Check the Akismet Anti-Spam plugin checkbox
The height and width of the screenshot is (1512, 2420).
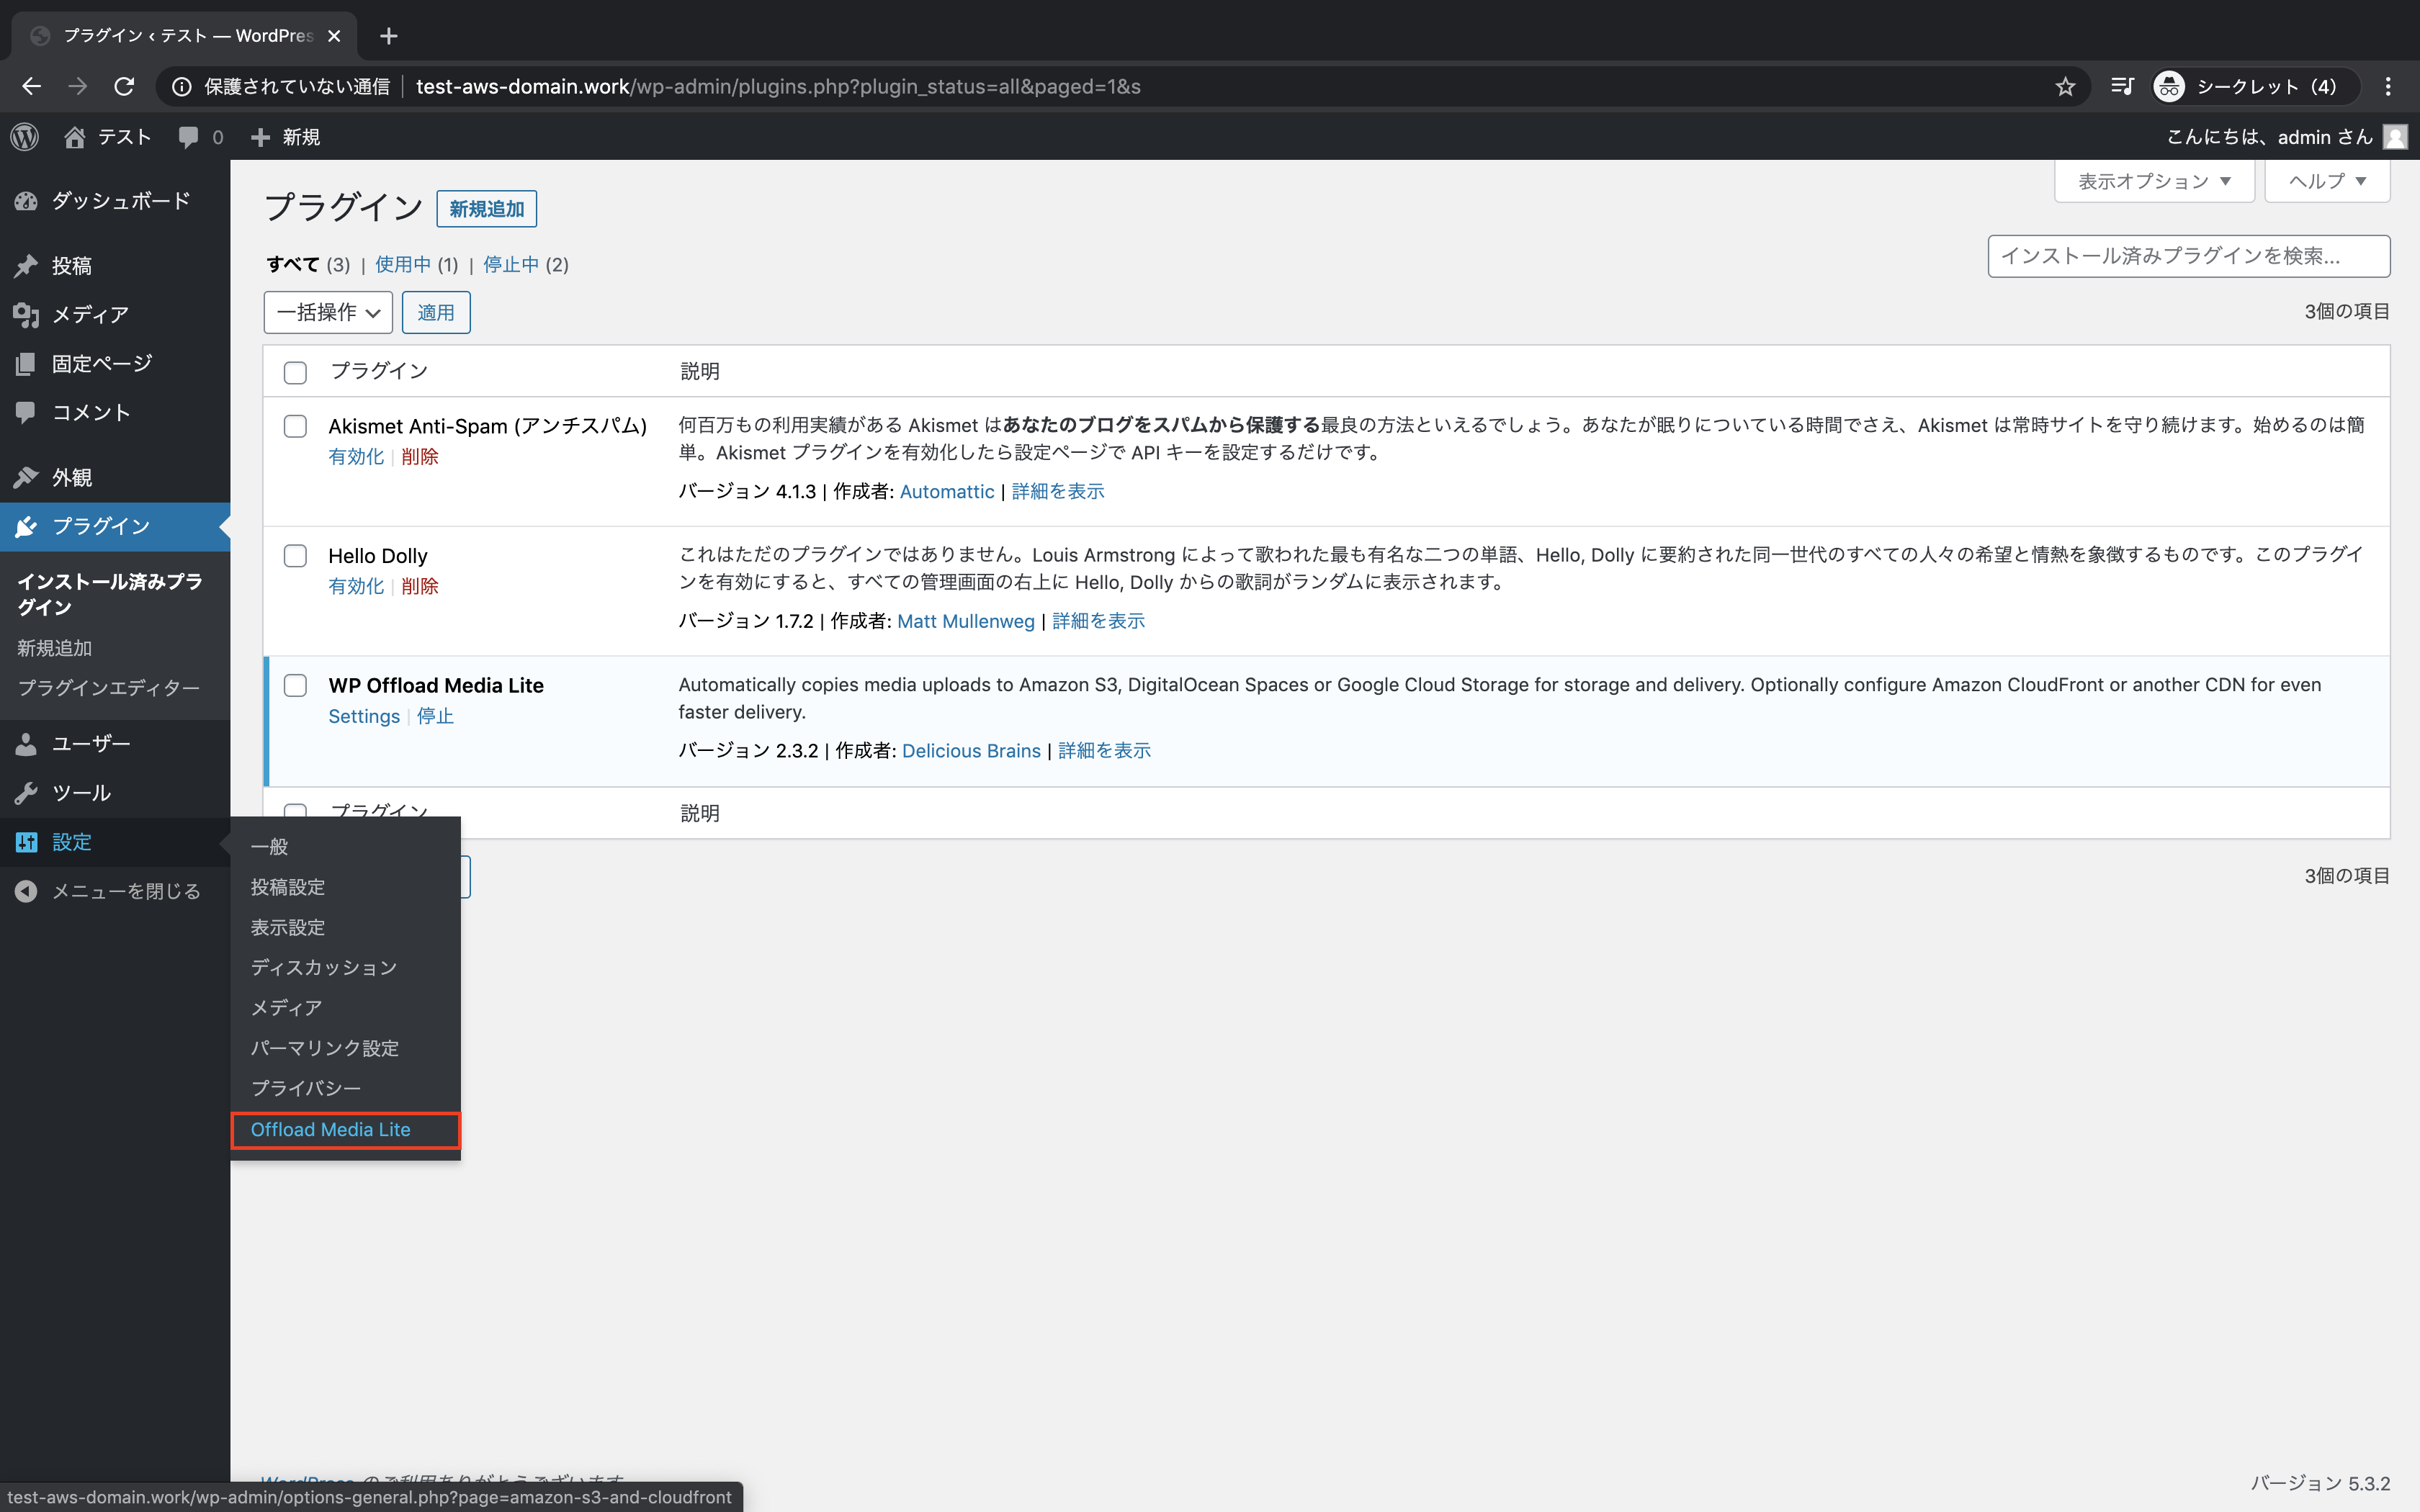click(x=295, y=426)
